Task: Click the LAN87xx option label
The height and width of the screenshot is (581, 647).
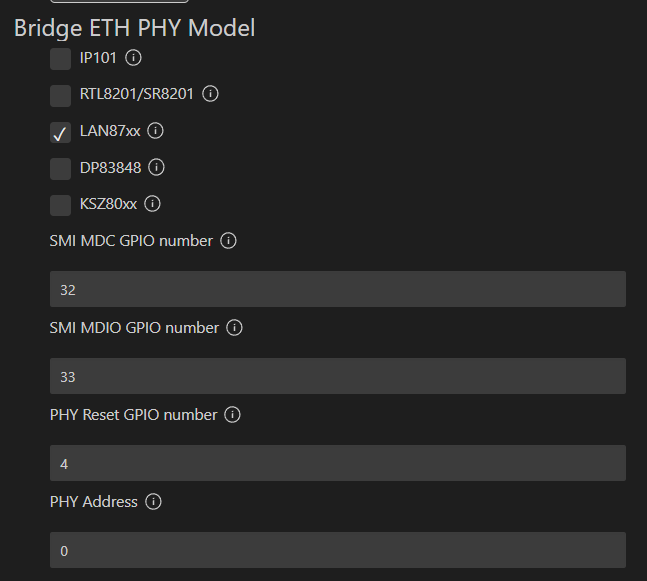Action: pyautogui.click(x=110, y=131)
